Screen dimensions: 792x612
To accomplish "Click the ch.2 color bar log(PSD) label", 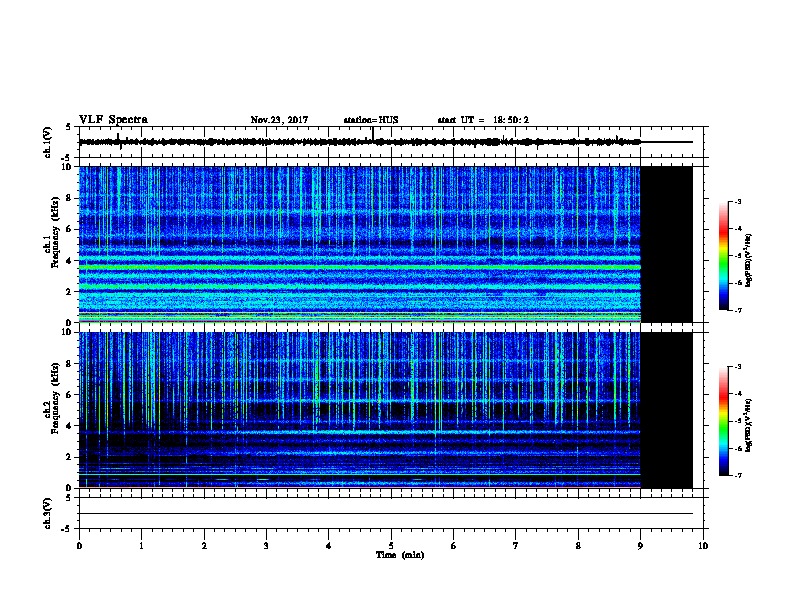I will (x=748, y=426).
